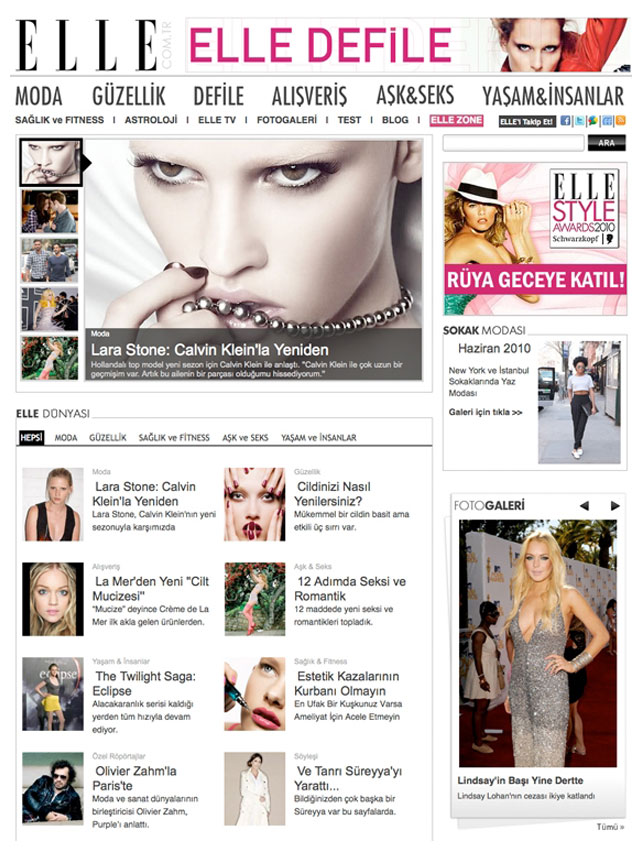Click the pink ELLE ZONE button
The image size is (640, 853).
coord(456,120)
